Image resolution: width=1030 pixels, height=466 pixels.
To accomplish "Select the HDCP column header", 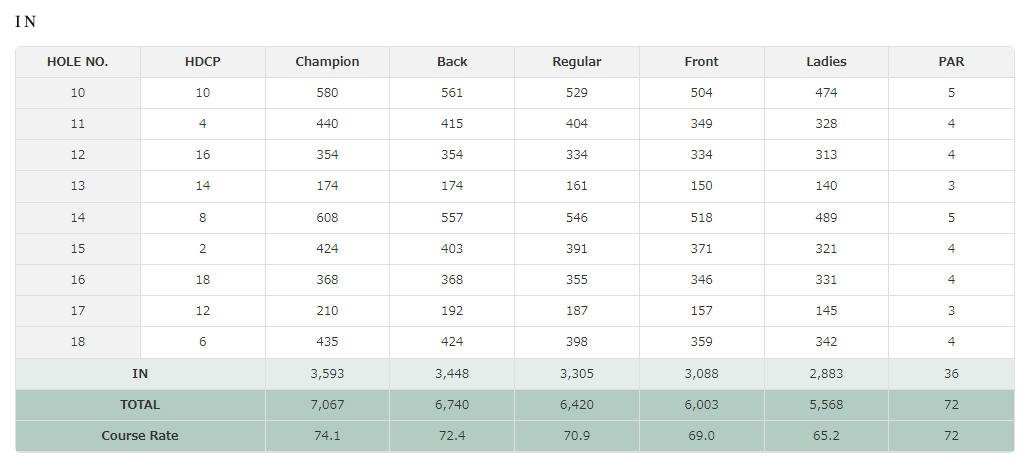I will [203, 62].
